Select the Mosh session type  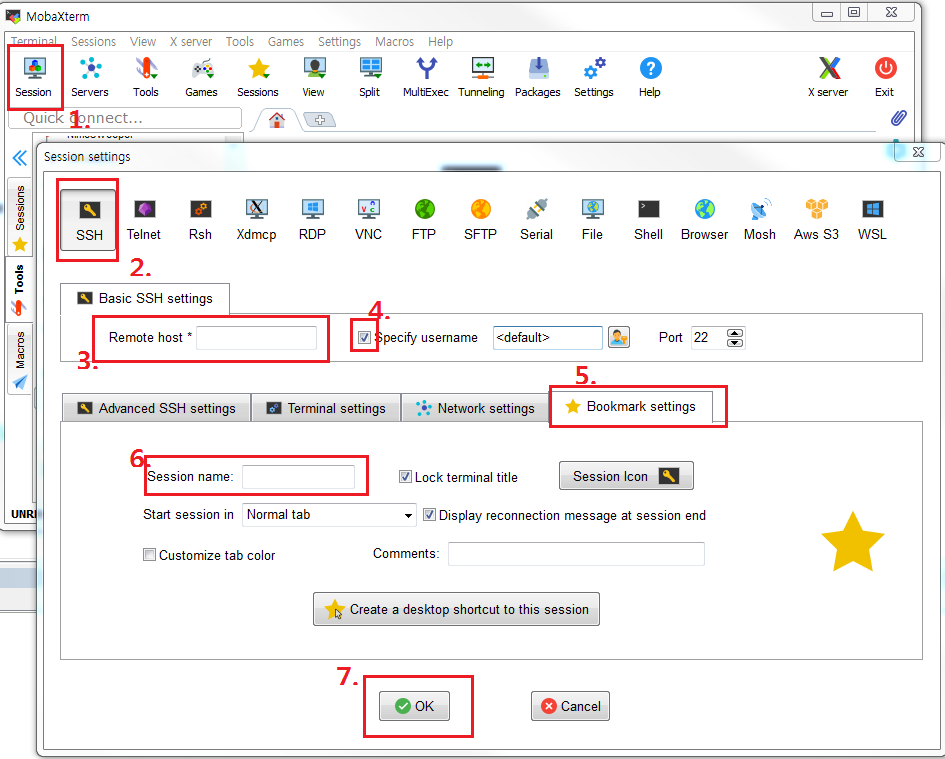pyautogui.click(x=760, y=220)
